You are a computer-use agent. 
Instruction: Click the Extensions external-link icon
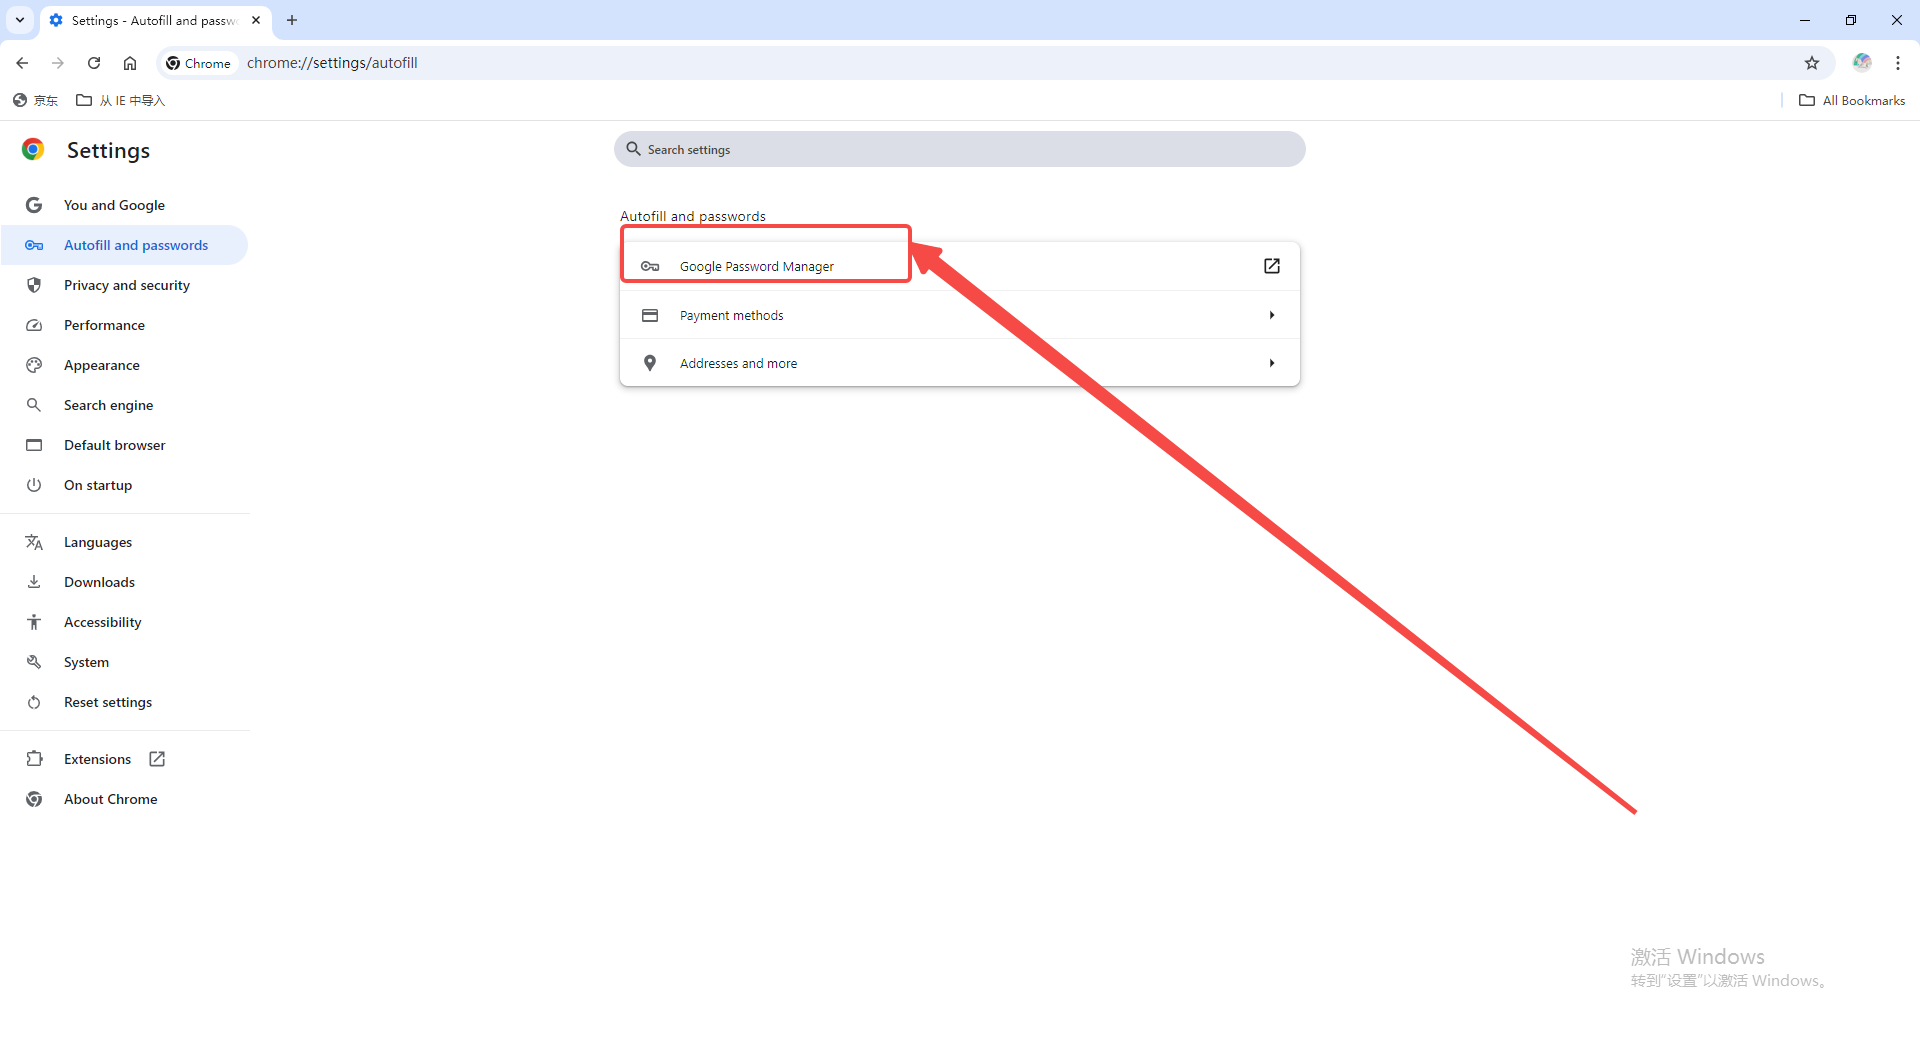pyautogui.click(x=157, y=759)
